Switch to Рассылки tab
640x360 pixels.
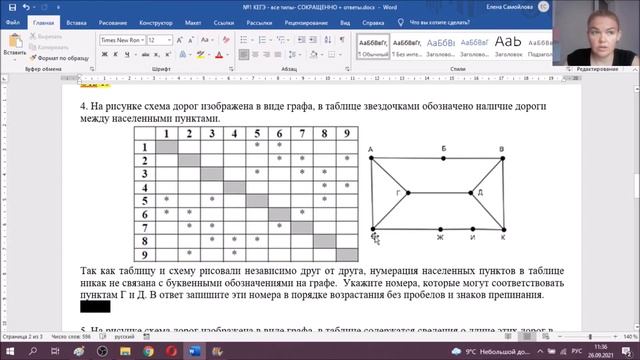(259, 23)
